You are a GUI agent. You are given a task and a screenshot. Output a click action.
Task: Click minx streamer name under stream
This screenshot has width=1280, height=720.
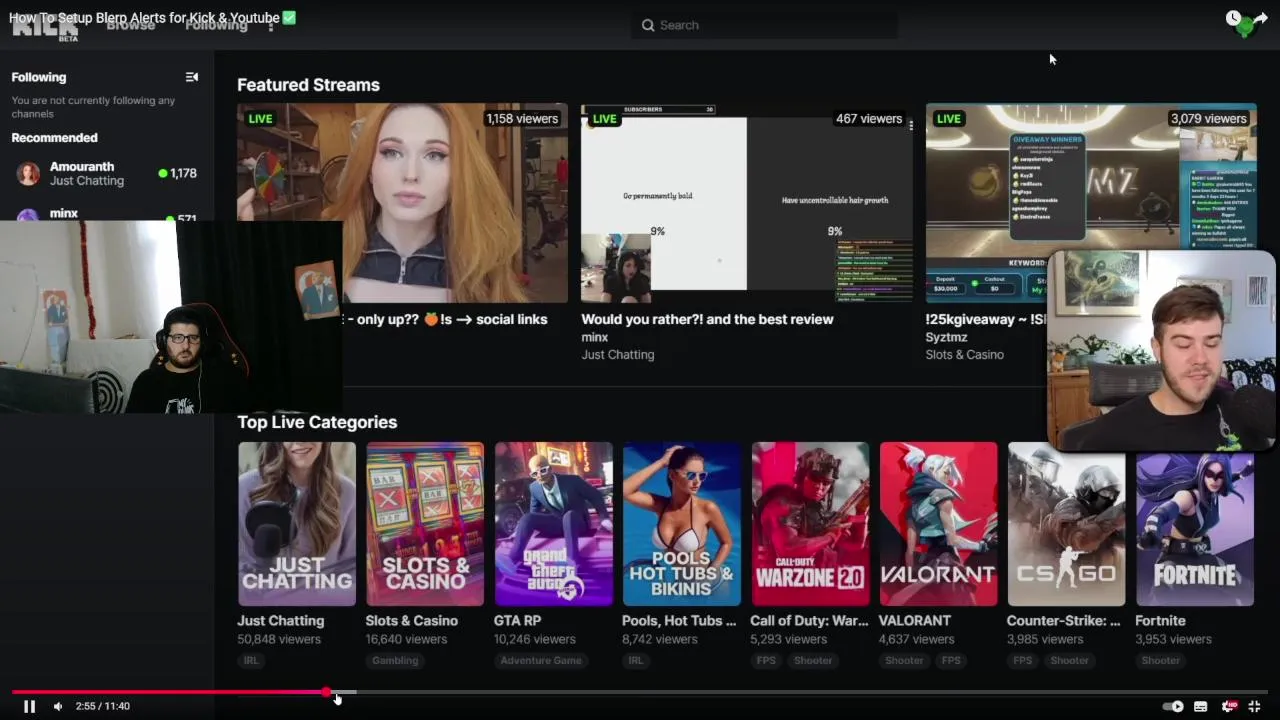(595, 338)
